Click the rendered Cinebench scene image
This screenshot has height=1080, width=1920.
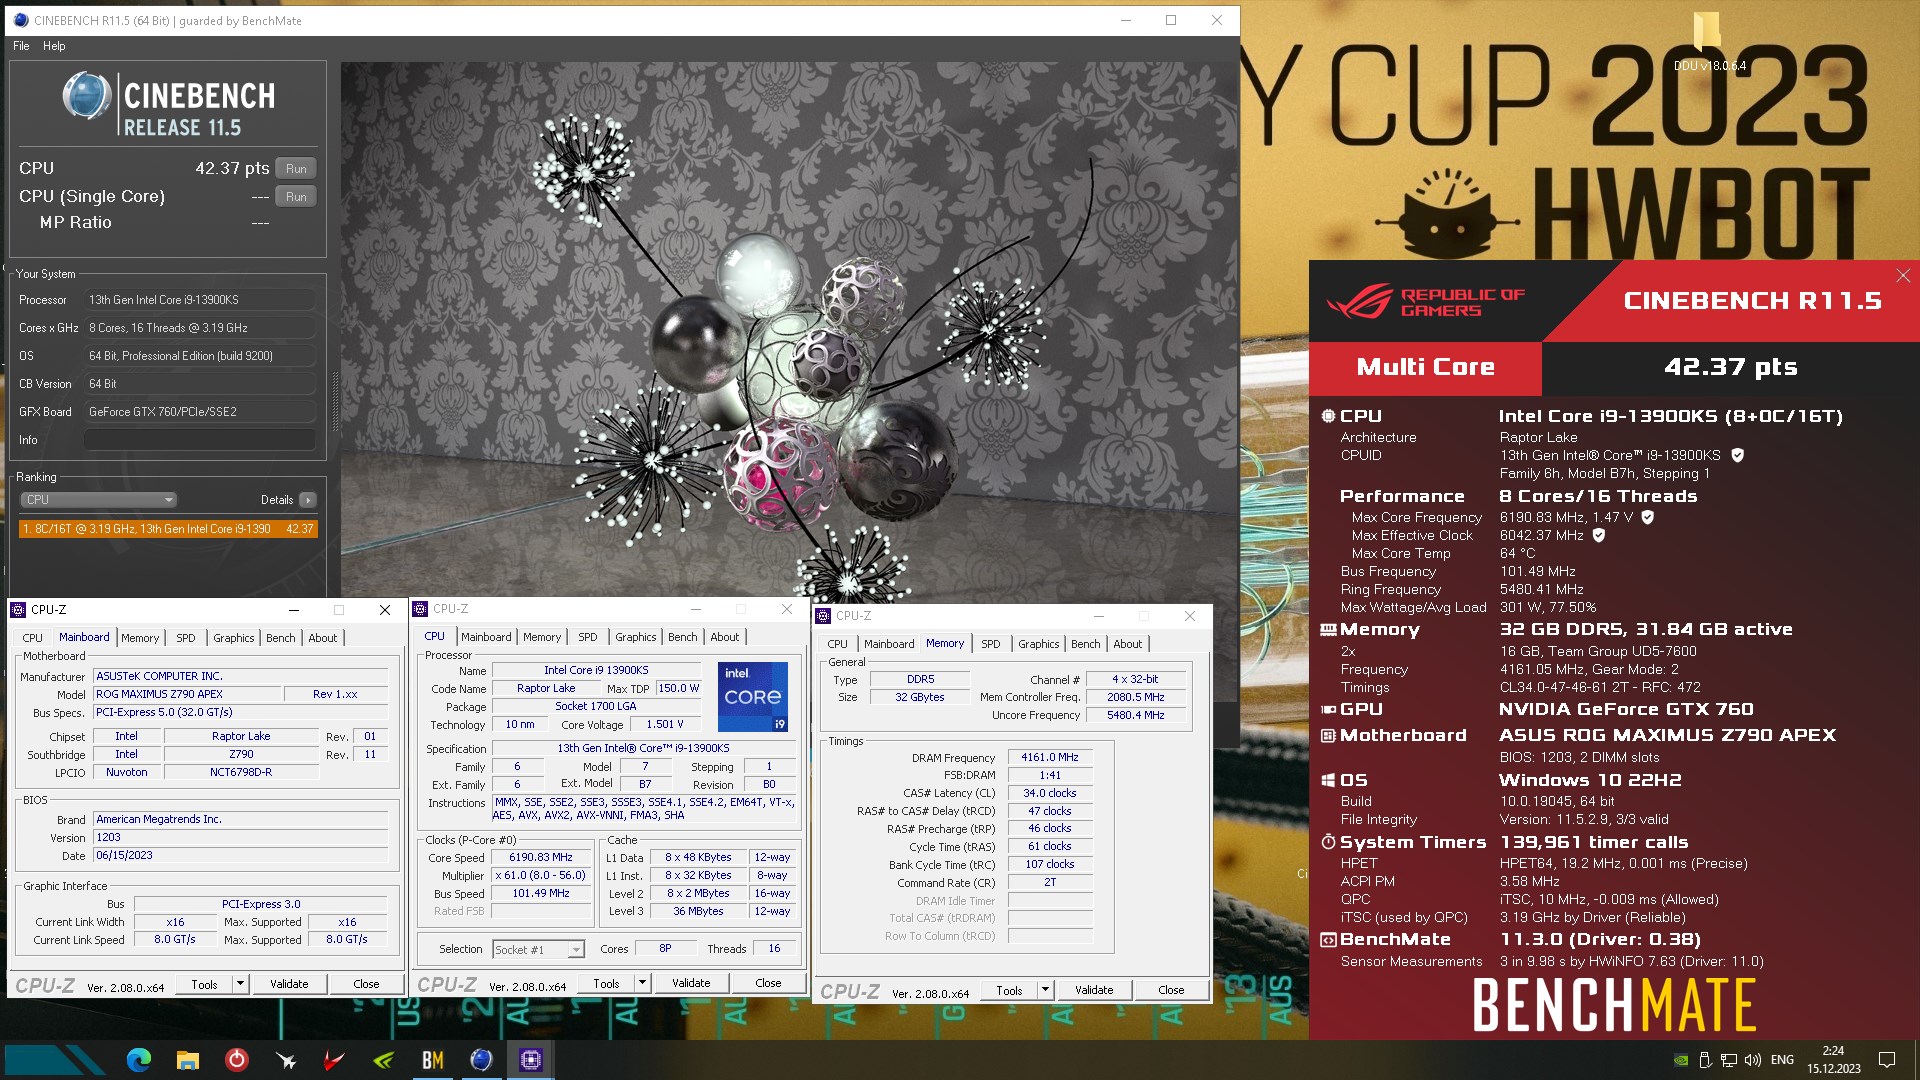click(789, 330)
